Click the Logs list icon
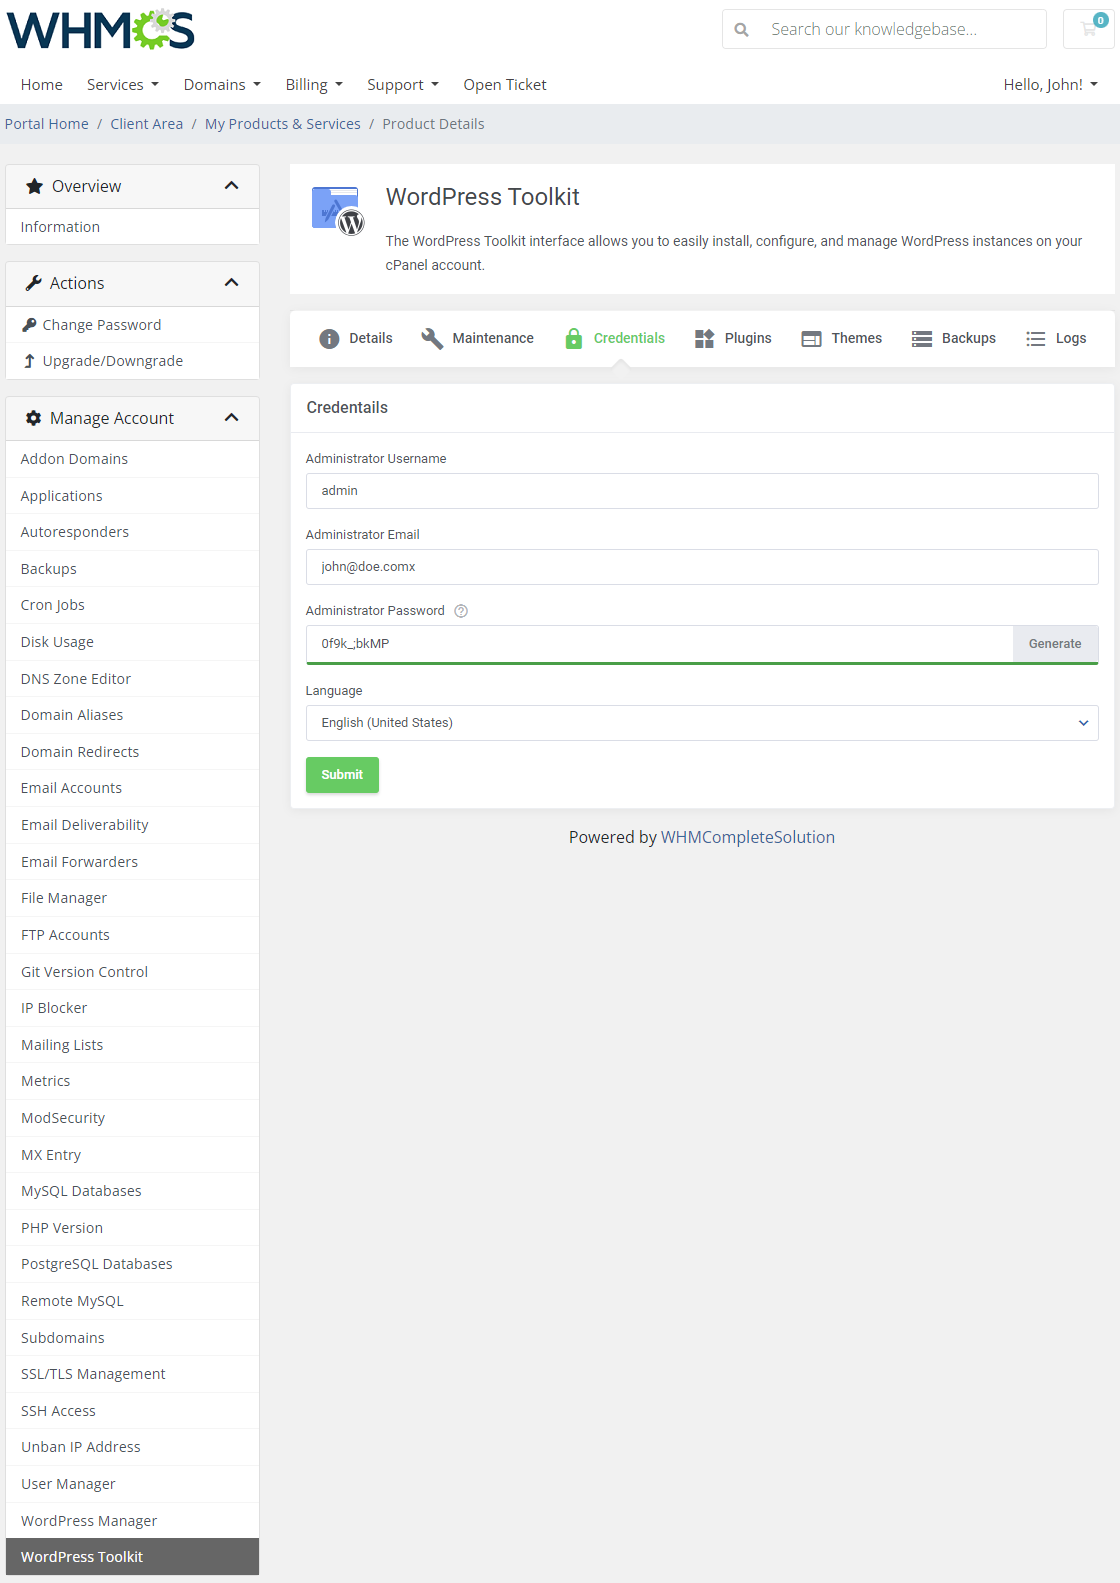This screenshot has width=1120, height=1583. [1036, 339]
